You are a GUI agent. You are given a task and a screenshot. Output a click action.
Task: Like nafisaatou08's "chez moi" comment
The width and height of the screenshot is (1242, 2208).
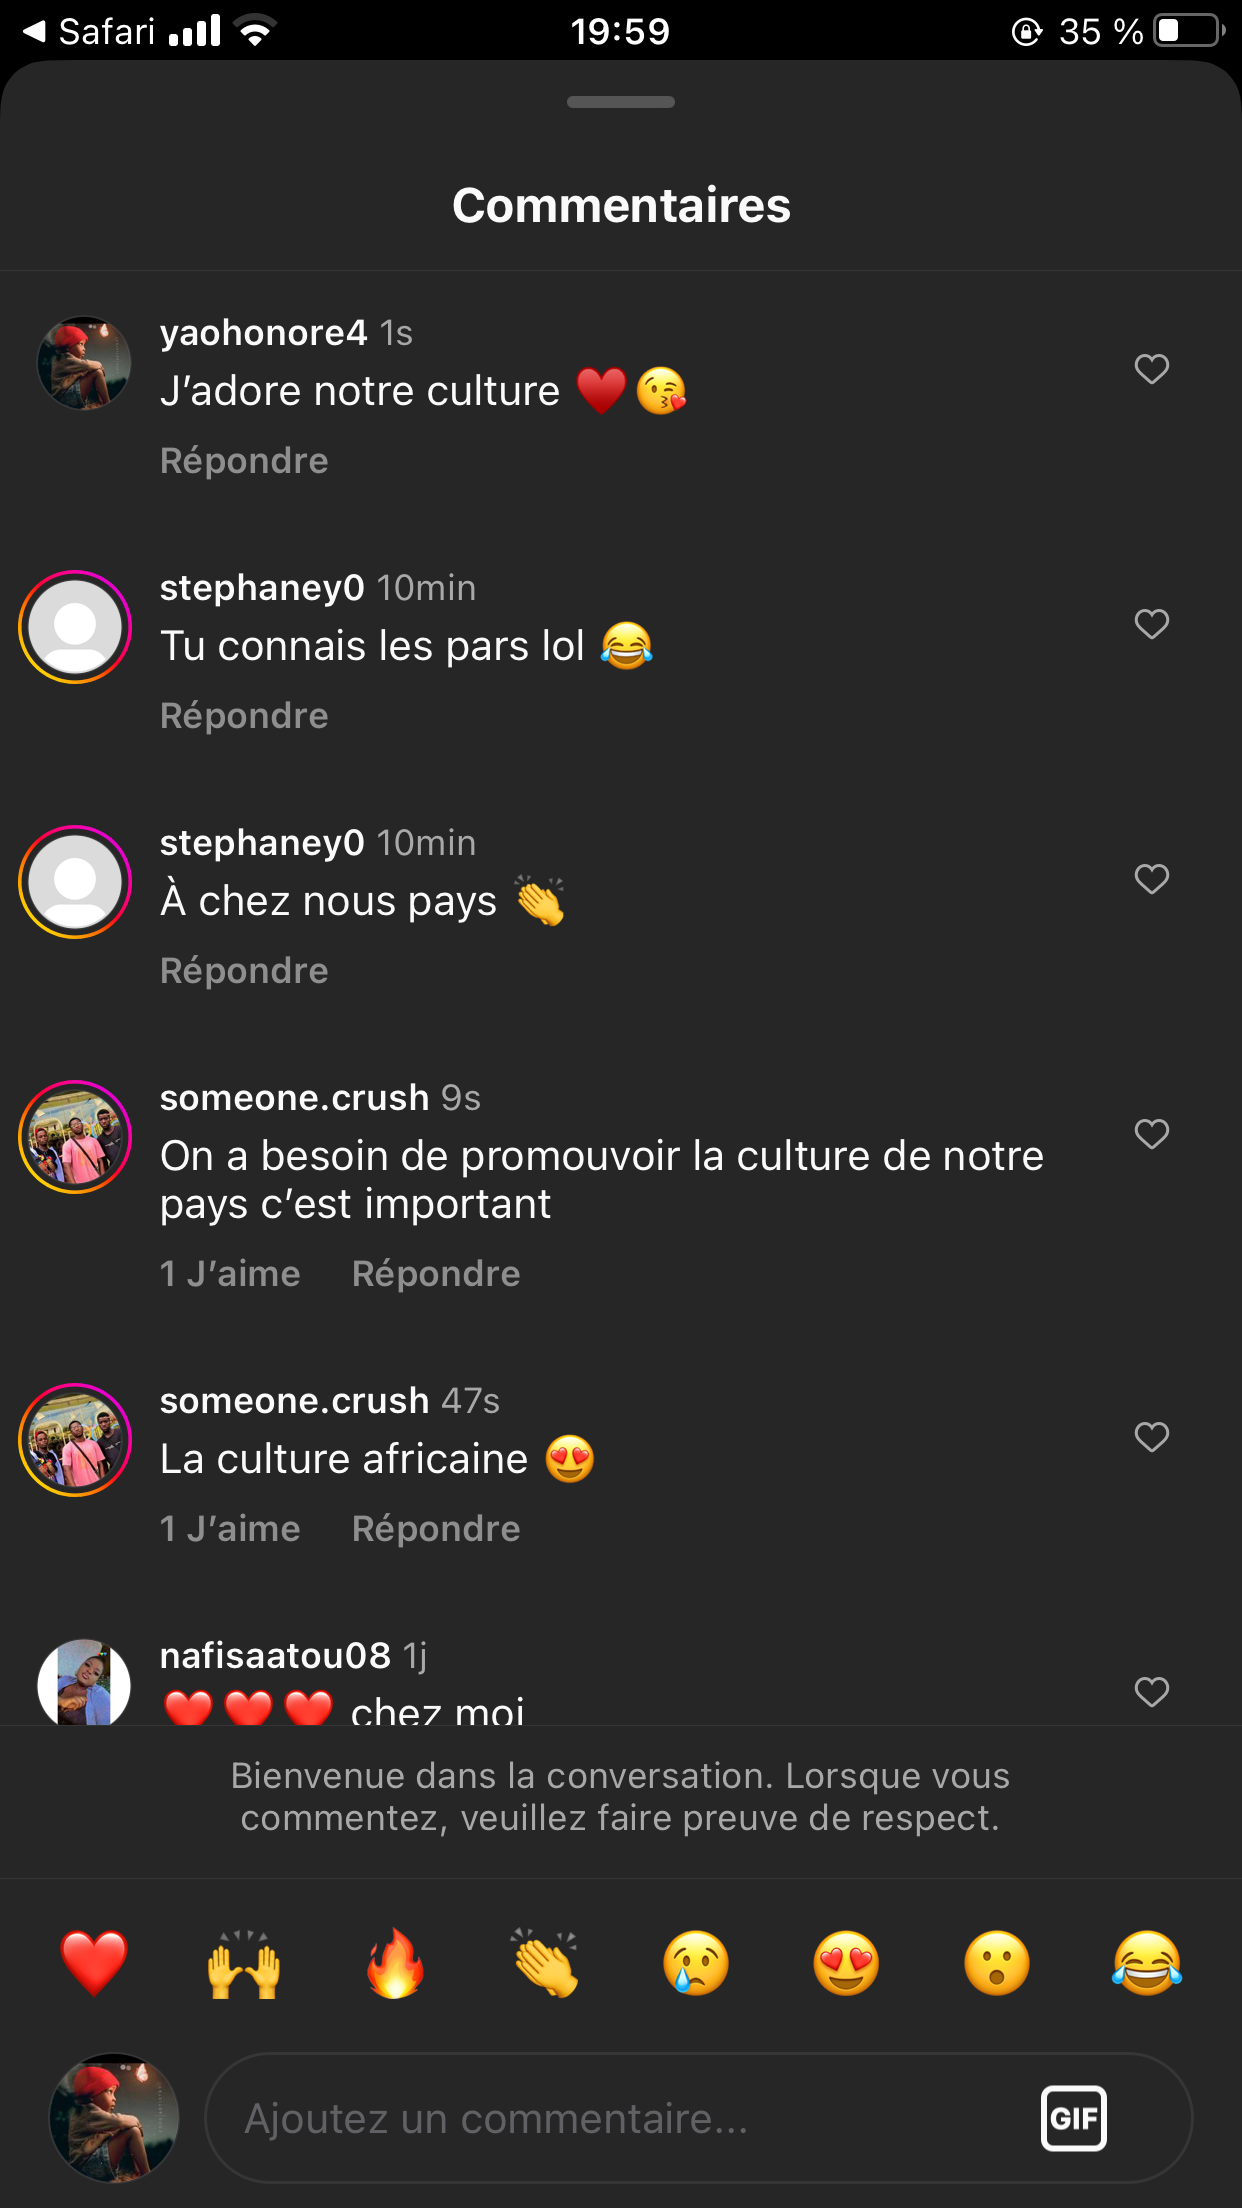(x=1152, y=1692)
